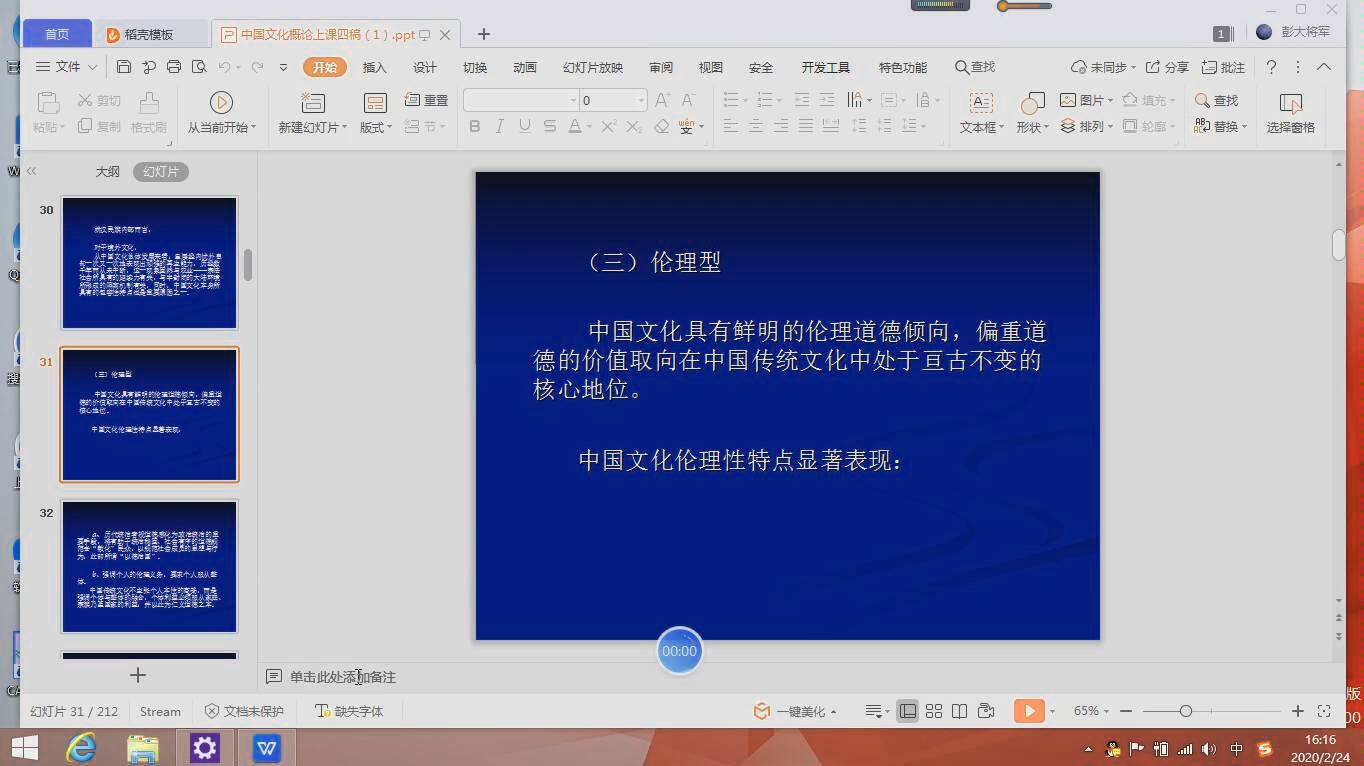Open the font size dropdown
This screenshot has height=766, width=1364.
click(641, 99)
